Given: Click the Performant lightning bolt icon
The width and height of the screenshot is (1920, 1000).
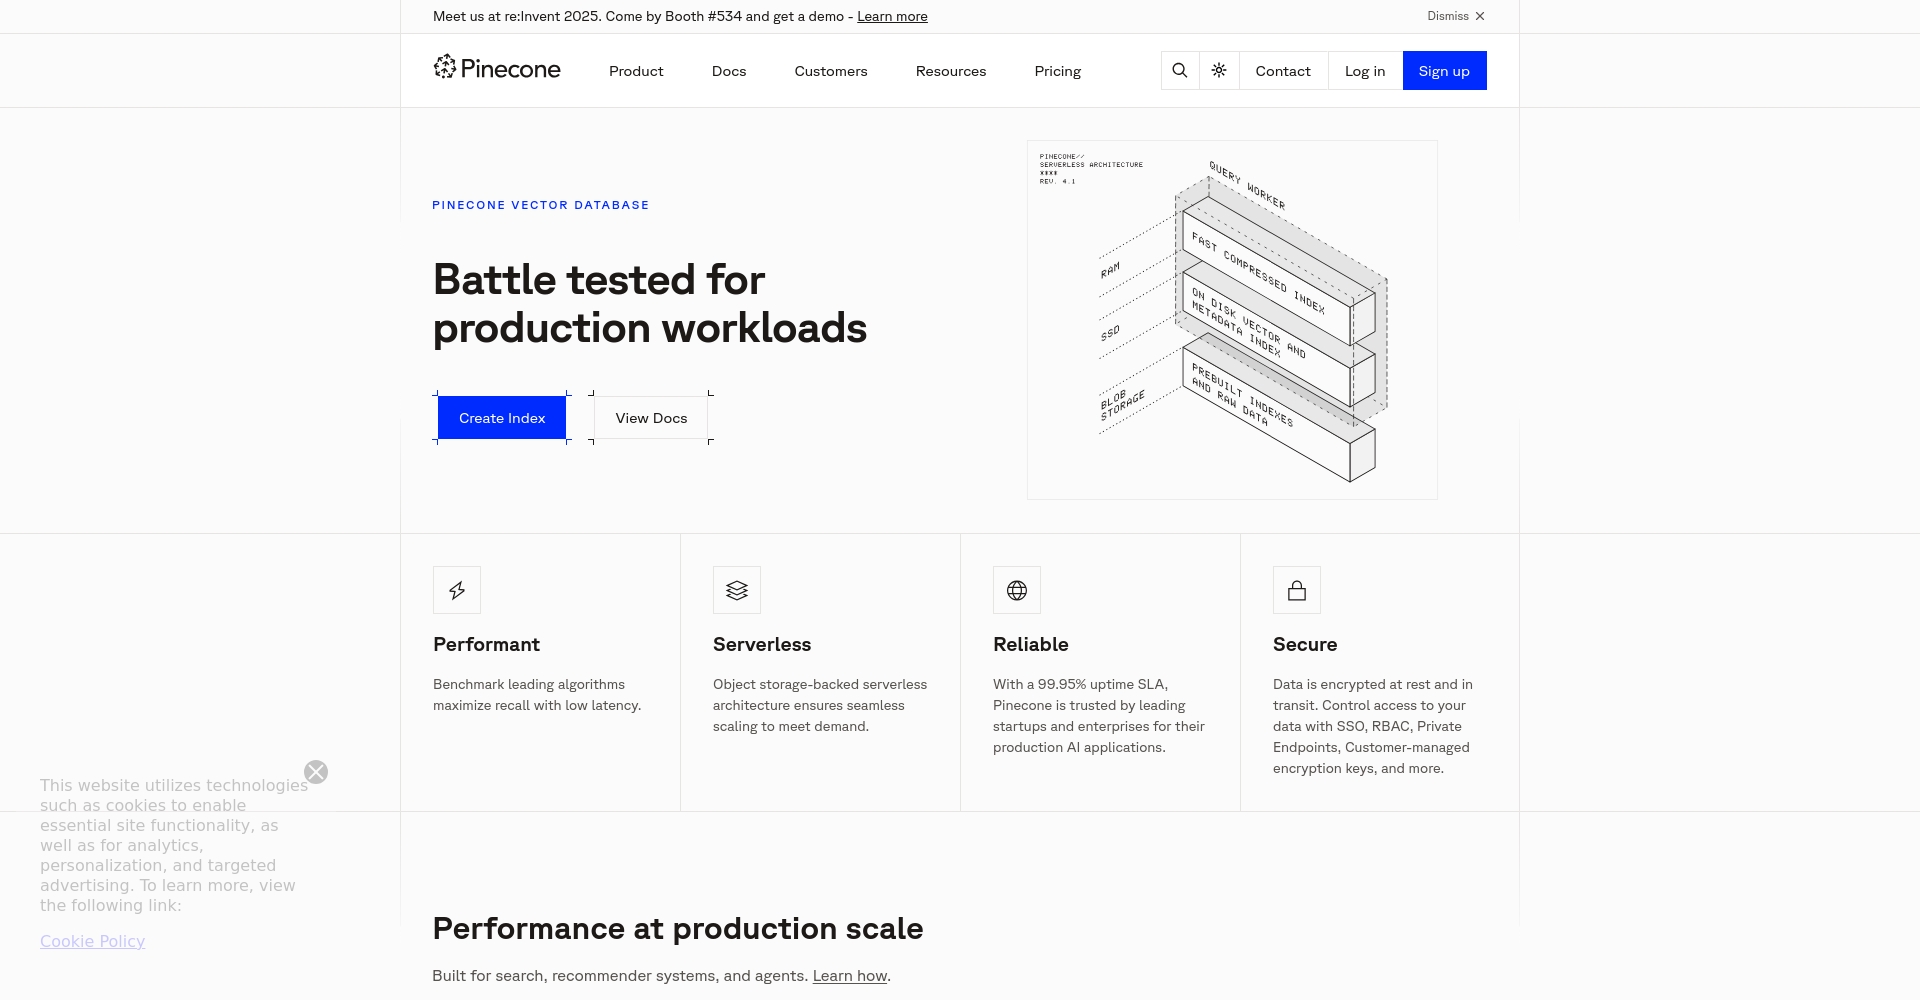Looking at the screenshot, I should (457, 591).
